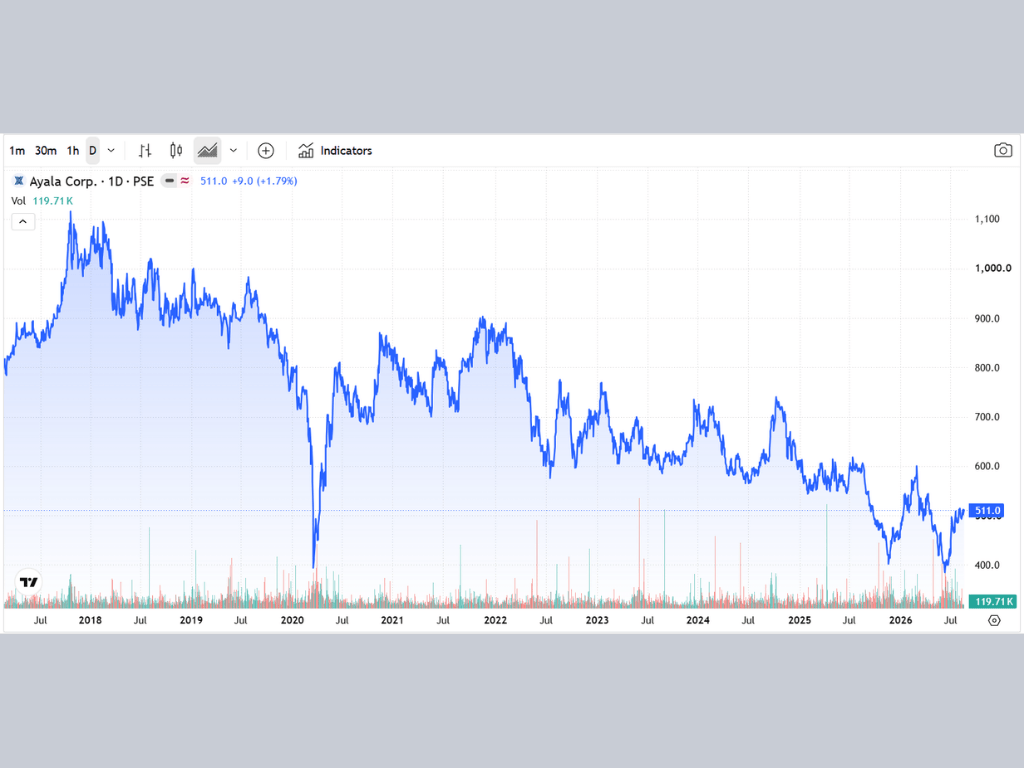
Task: Open the timeframe dropdown arrow
Action: coord(111,151)
